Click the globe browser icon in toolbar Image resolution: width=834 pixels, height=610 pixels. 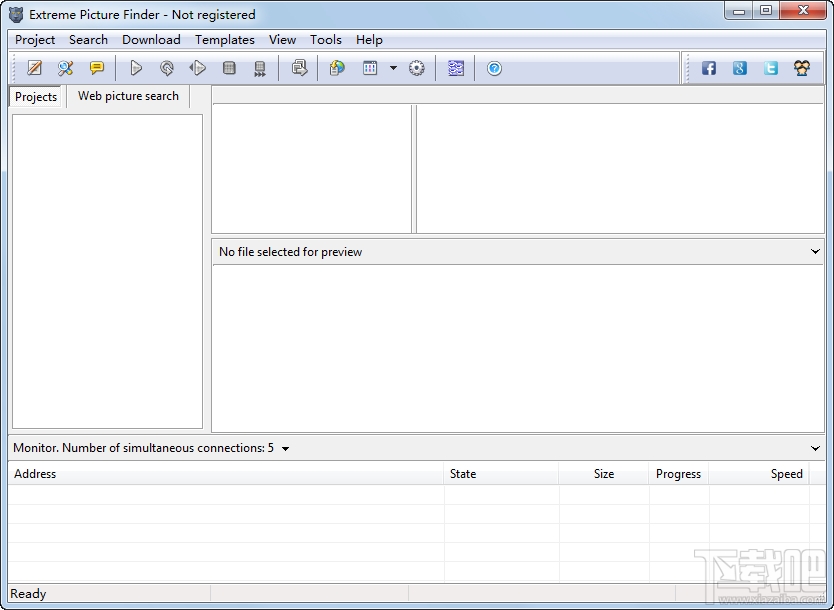coord(337,68)
